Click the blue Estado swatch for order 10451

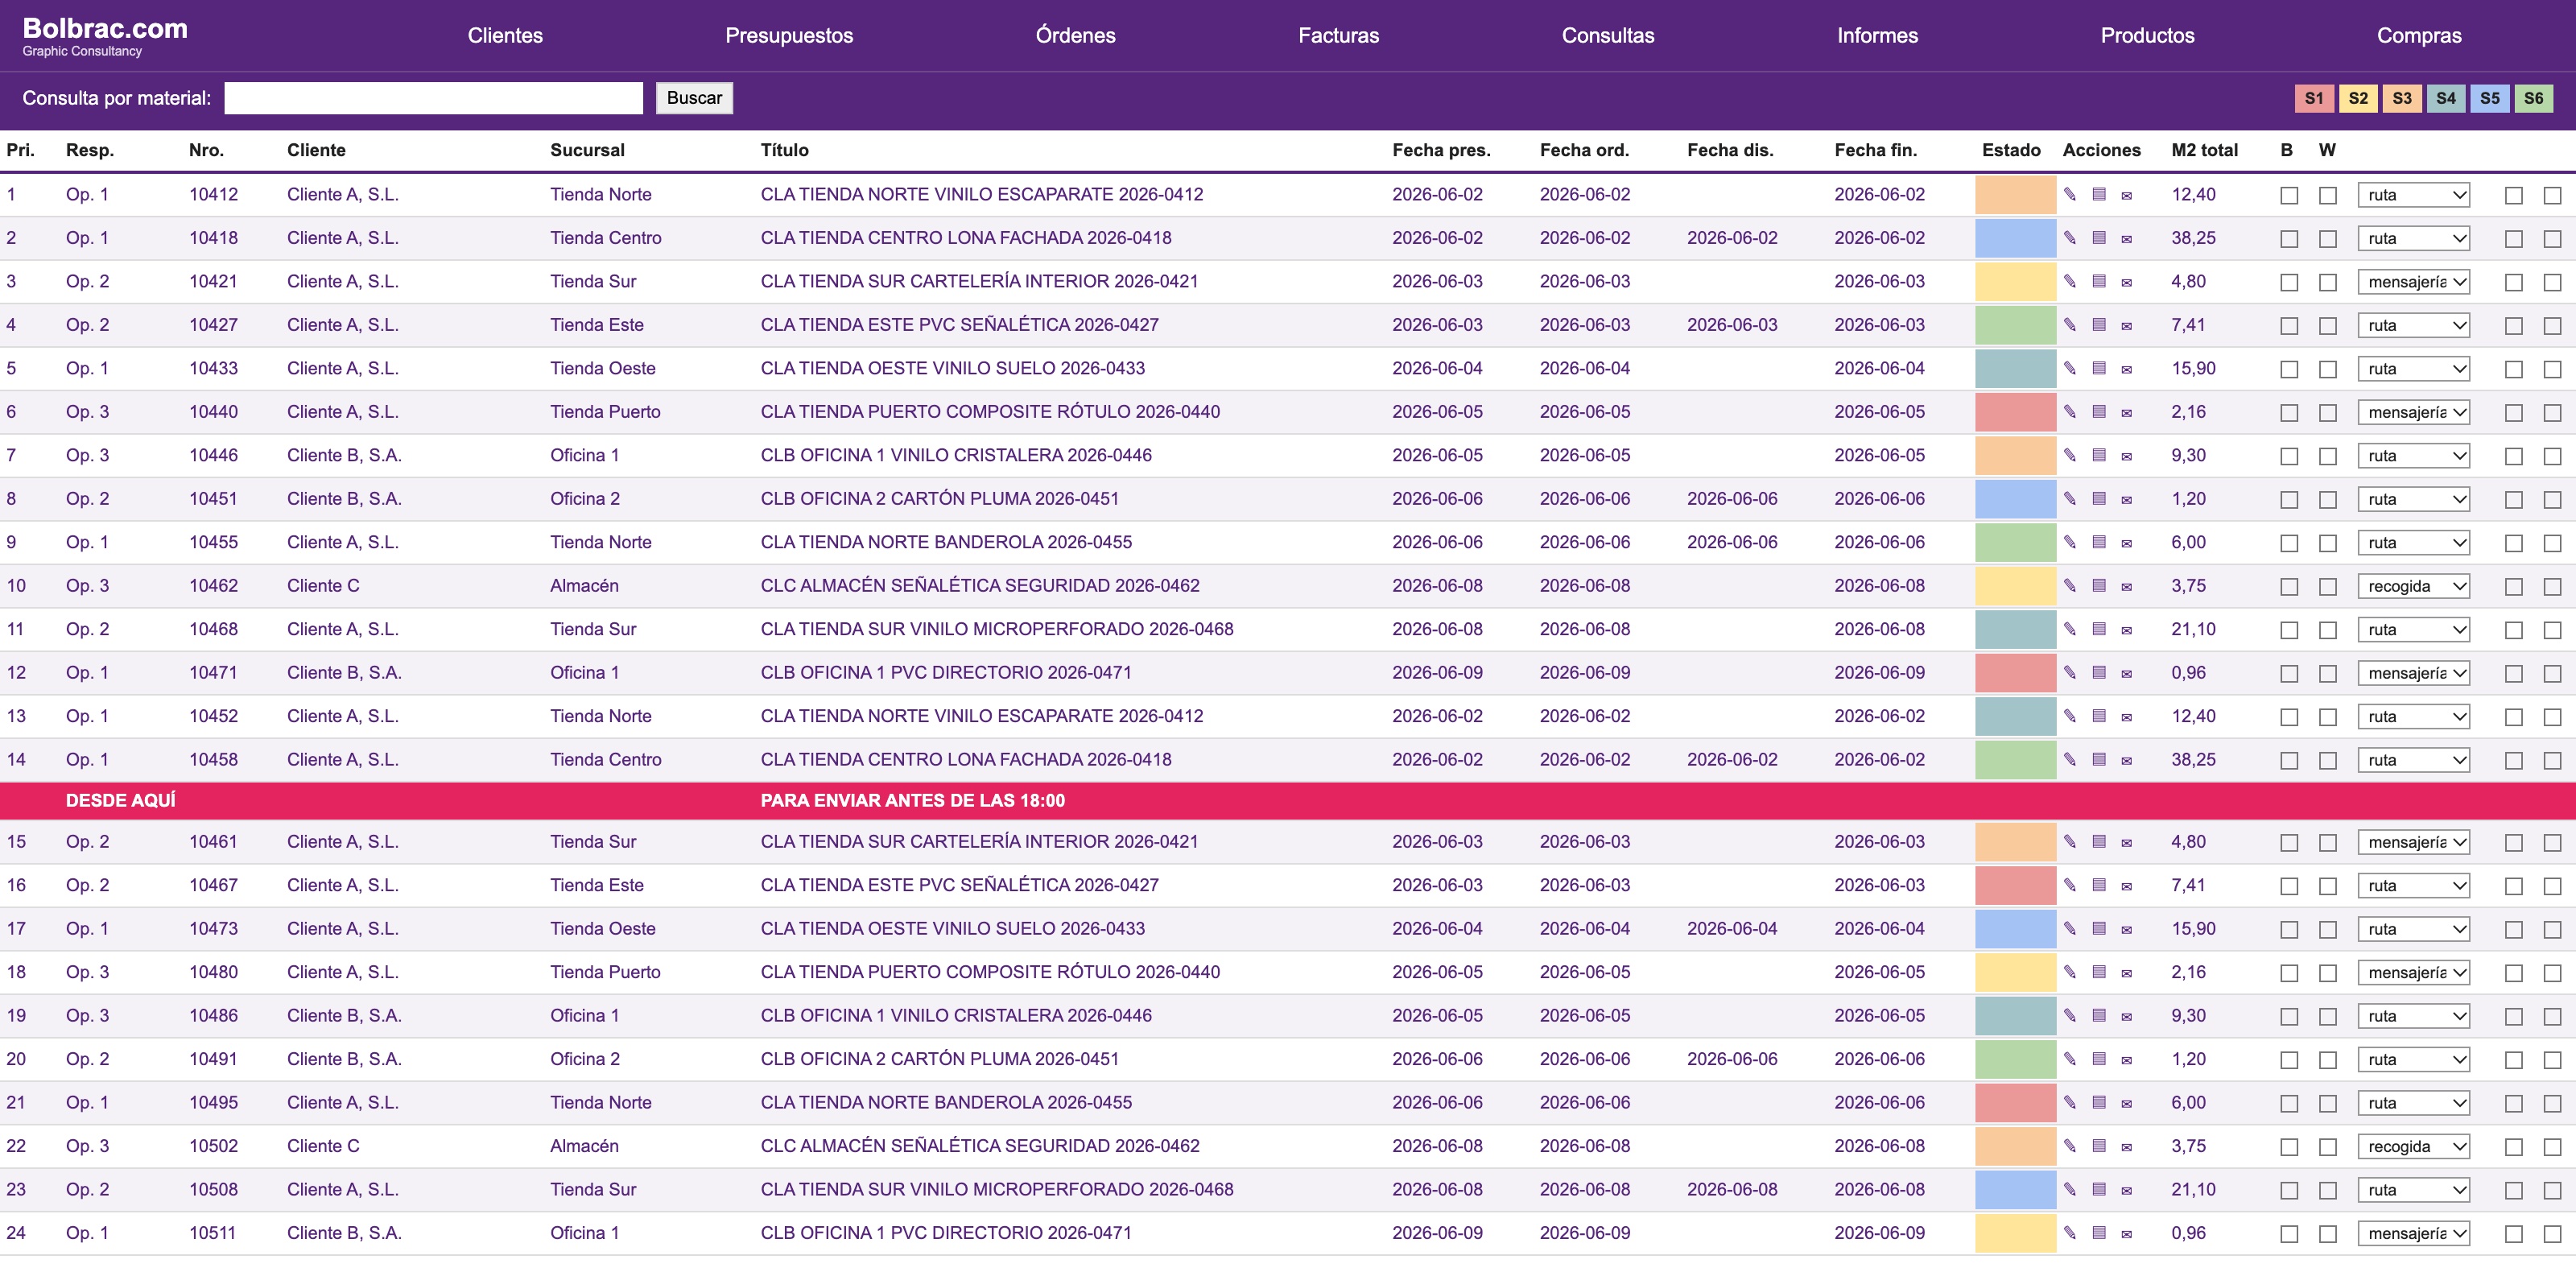[2015, 499]
